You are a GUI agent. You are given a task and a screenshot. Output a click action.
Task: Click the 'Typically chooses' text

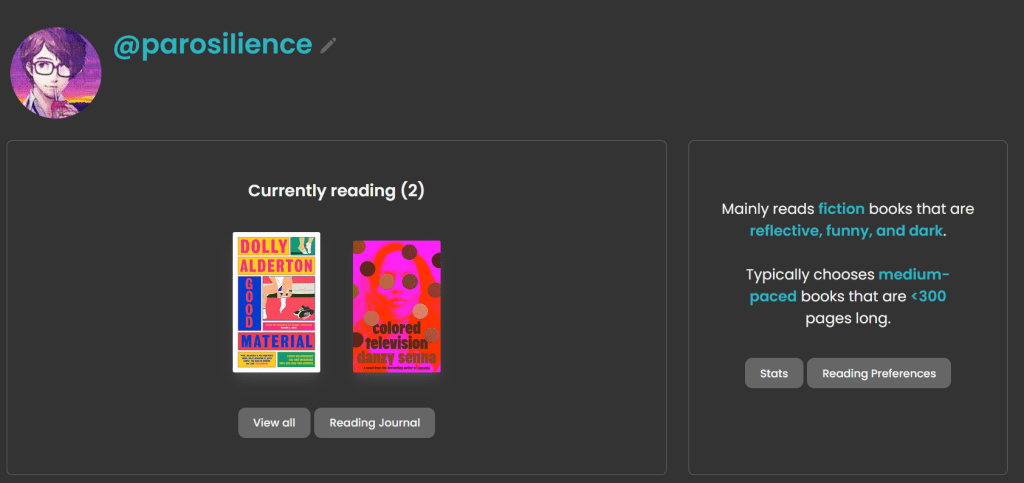[x=810, y=274]
